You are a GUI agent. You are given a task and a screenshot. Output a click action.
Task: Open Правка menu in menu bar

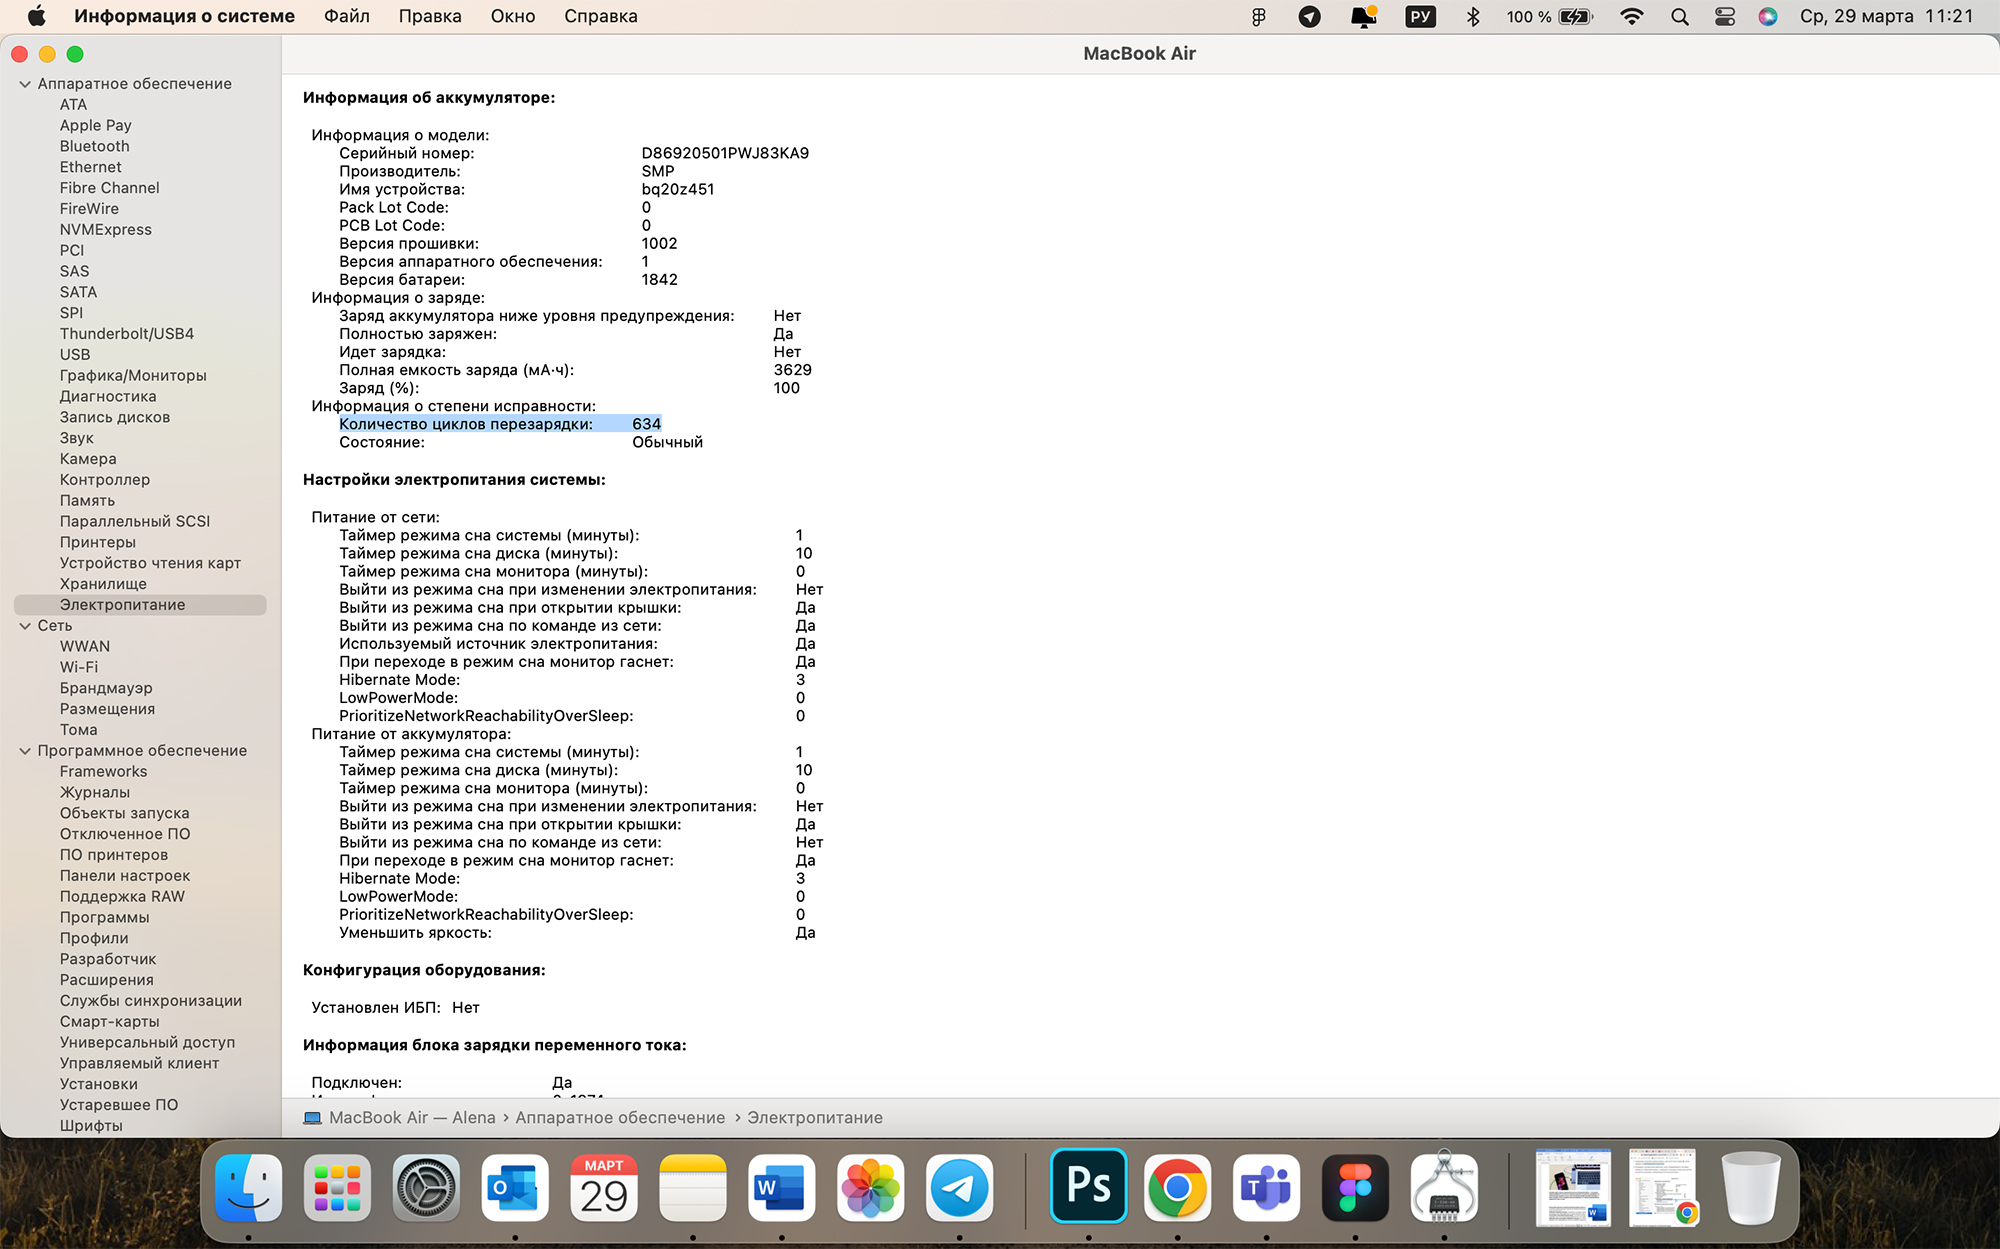(427, 16)
